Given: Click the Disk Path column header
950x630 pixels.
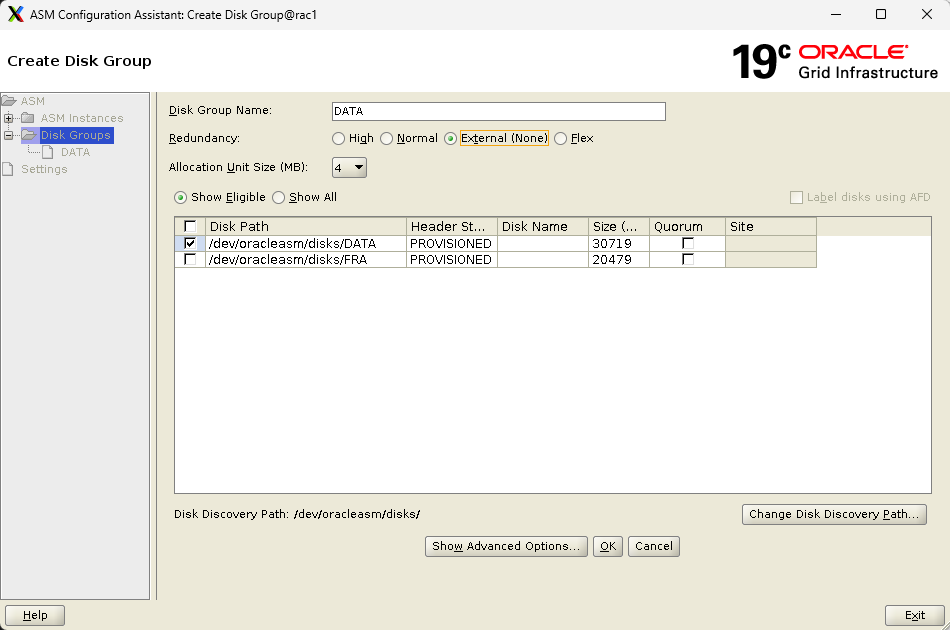Looking at the screenshot, I should [x=306, y=227].
